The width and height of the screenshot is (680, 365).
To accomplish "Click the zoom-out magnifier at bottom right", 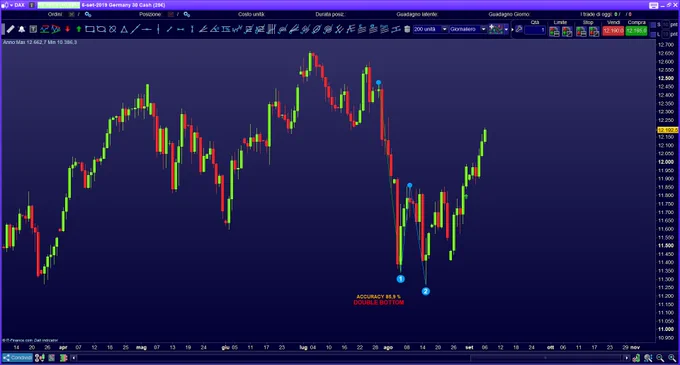I will pos(660,358).
